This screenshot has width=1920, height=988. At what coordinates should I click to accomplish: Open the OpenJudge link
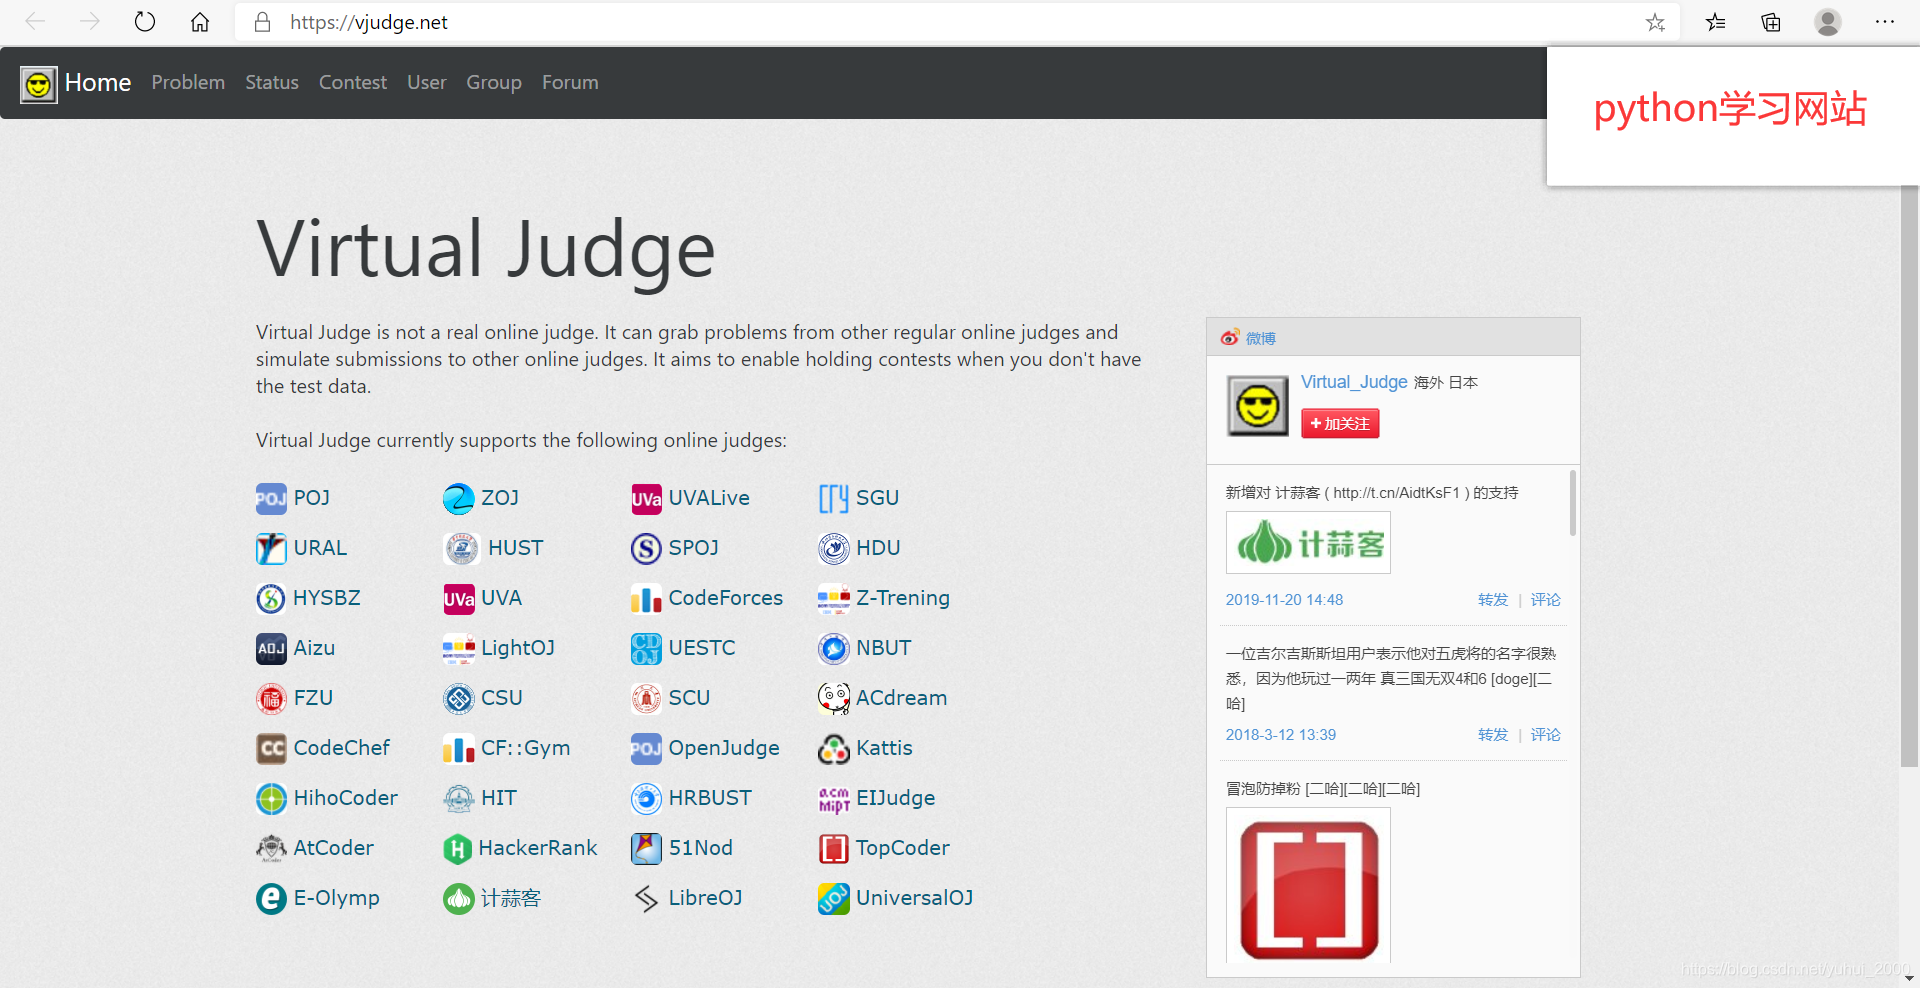tap(724, 748)
